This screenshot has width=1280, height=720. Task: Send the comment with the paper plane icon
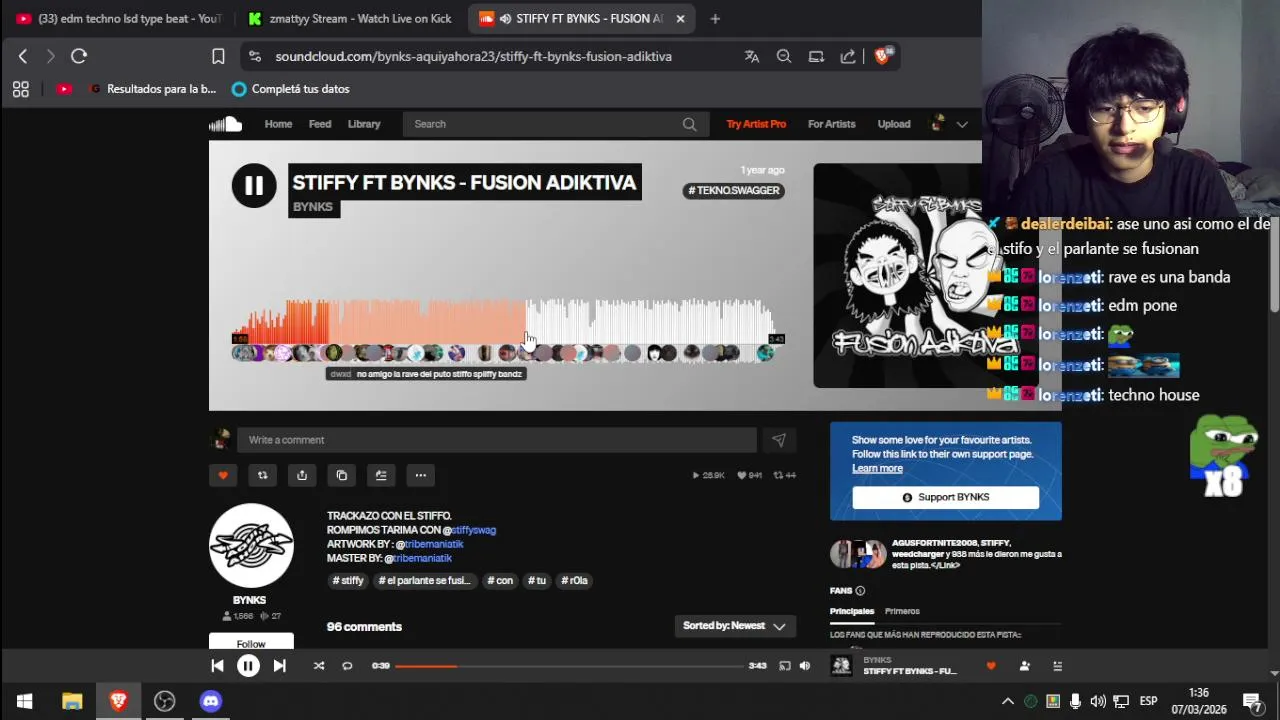[x=779, y=440]
